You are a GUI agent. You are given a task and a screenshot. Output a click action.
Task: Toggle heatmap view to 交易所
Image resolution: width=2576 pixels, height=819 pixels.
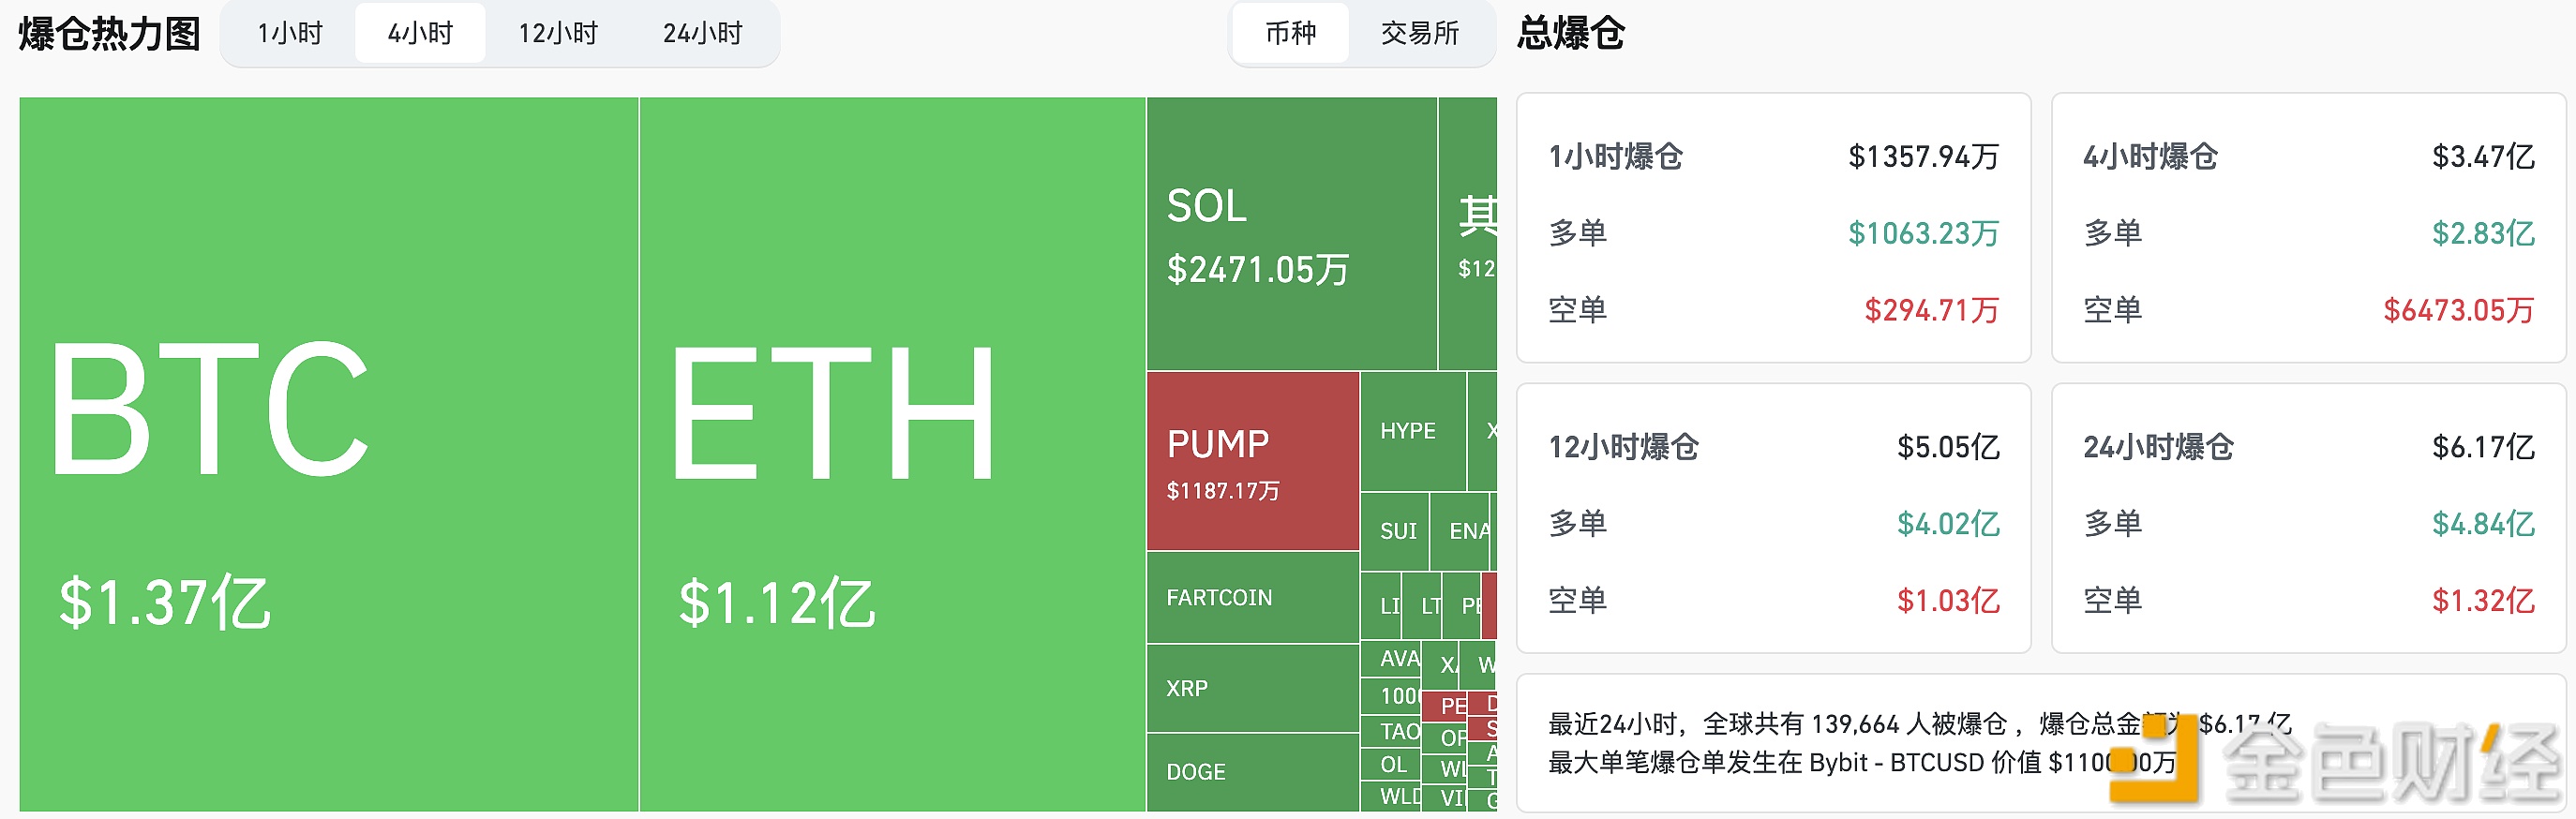(x=1419, y=34)
